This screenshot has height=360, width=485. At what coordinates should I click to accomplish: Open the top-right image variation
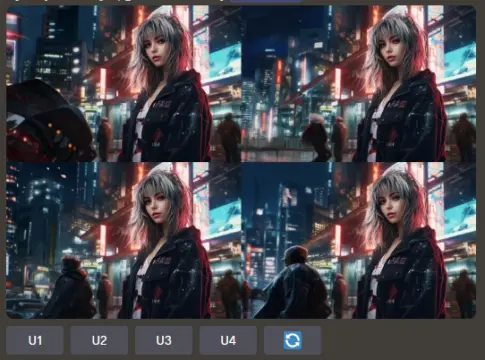(358, 83)
